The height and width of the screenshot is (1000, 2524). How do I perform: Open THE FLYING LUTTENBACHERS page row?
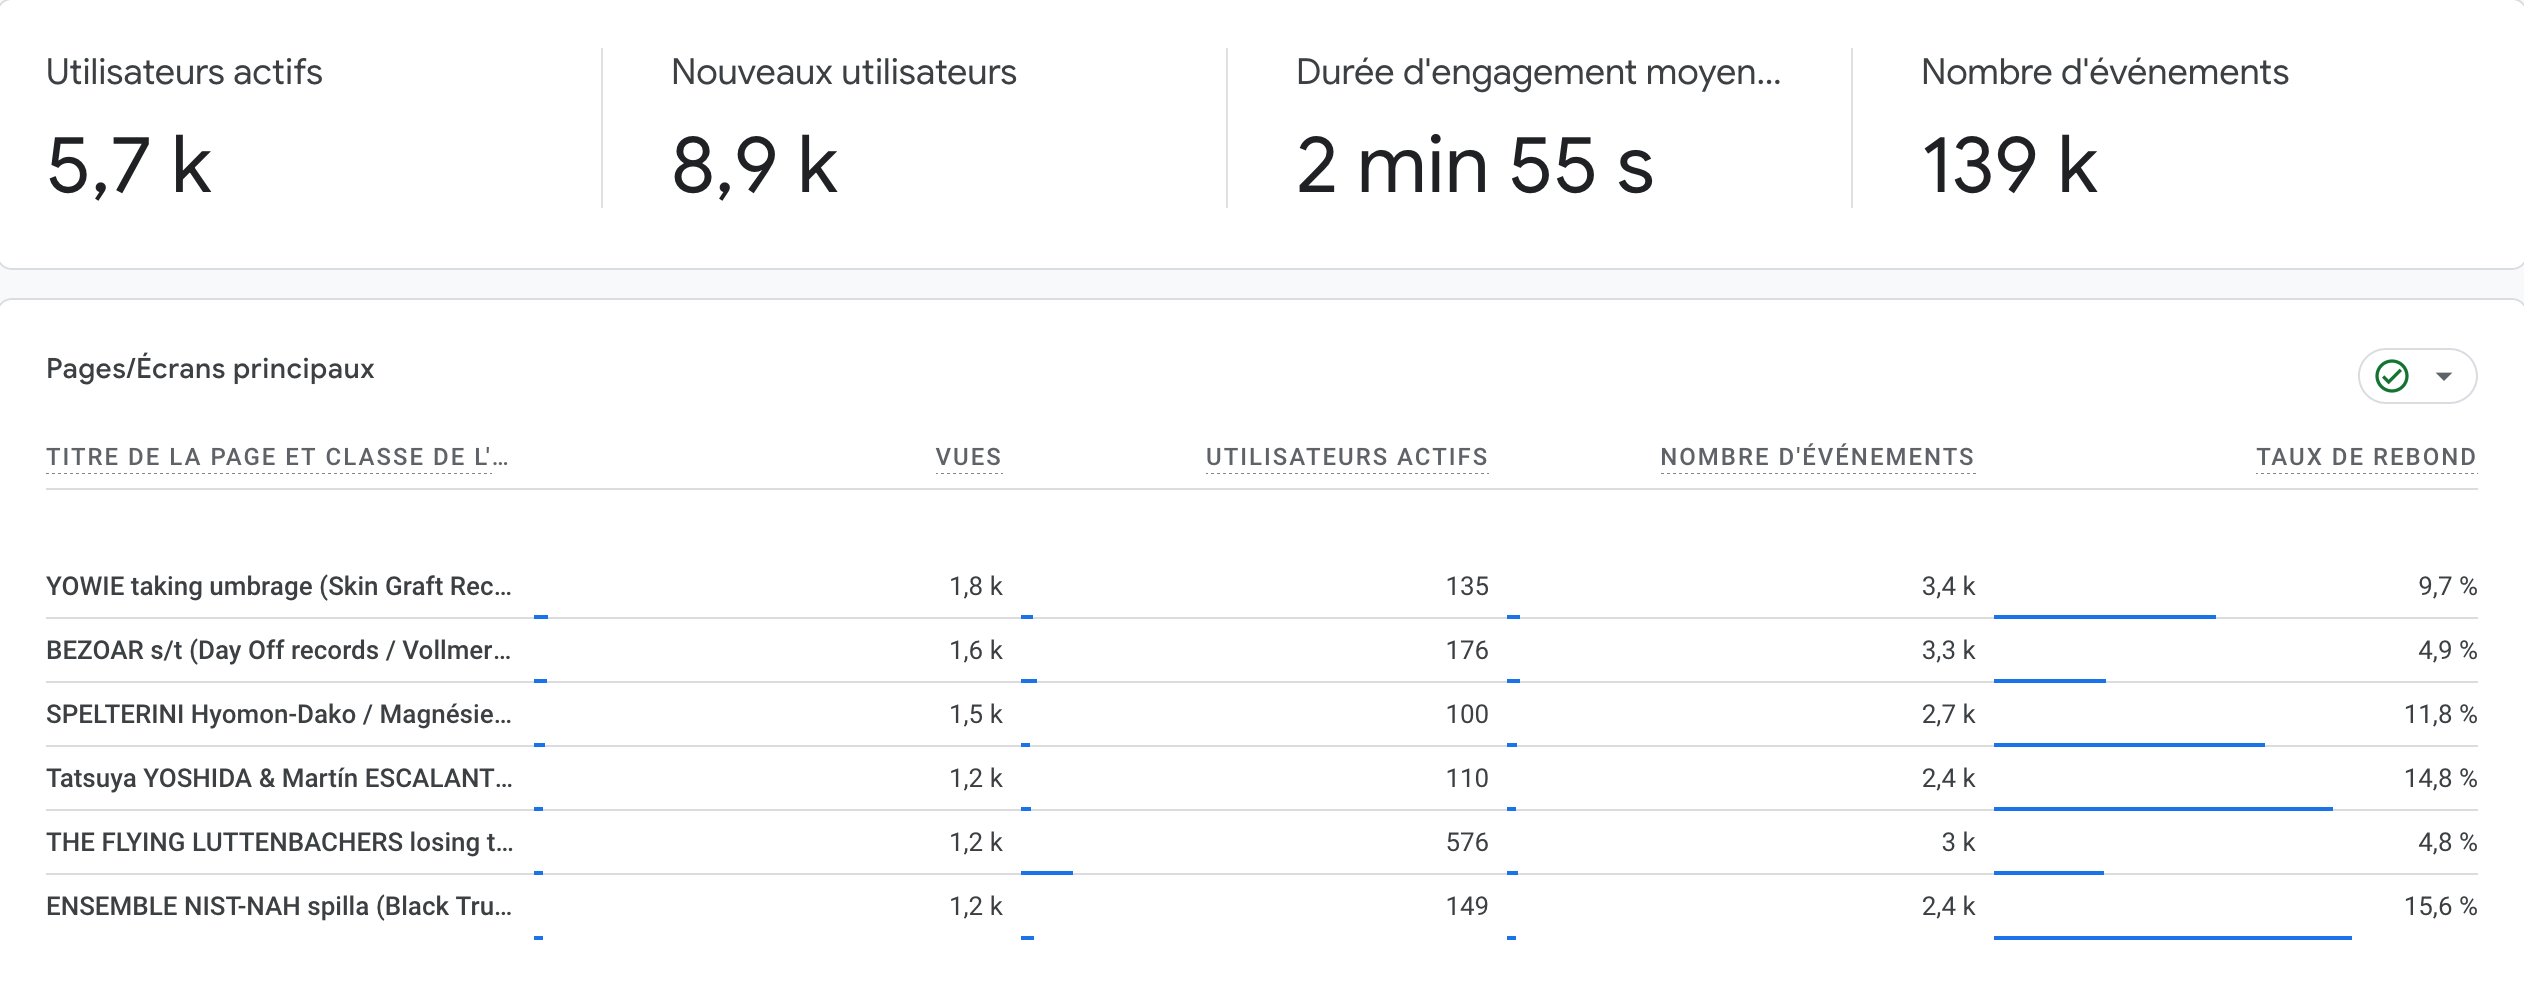(278, 842)
